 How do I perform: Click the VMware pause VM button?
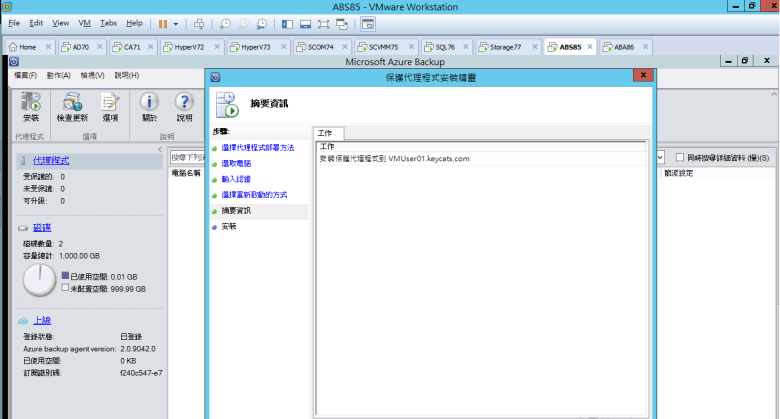point(162,23)
